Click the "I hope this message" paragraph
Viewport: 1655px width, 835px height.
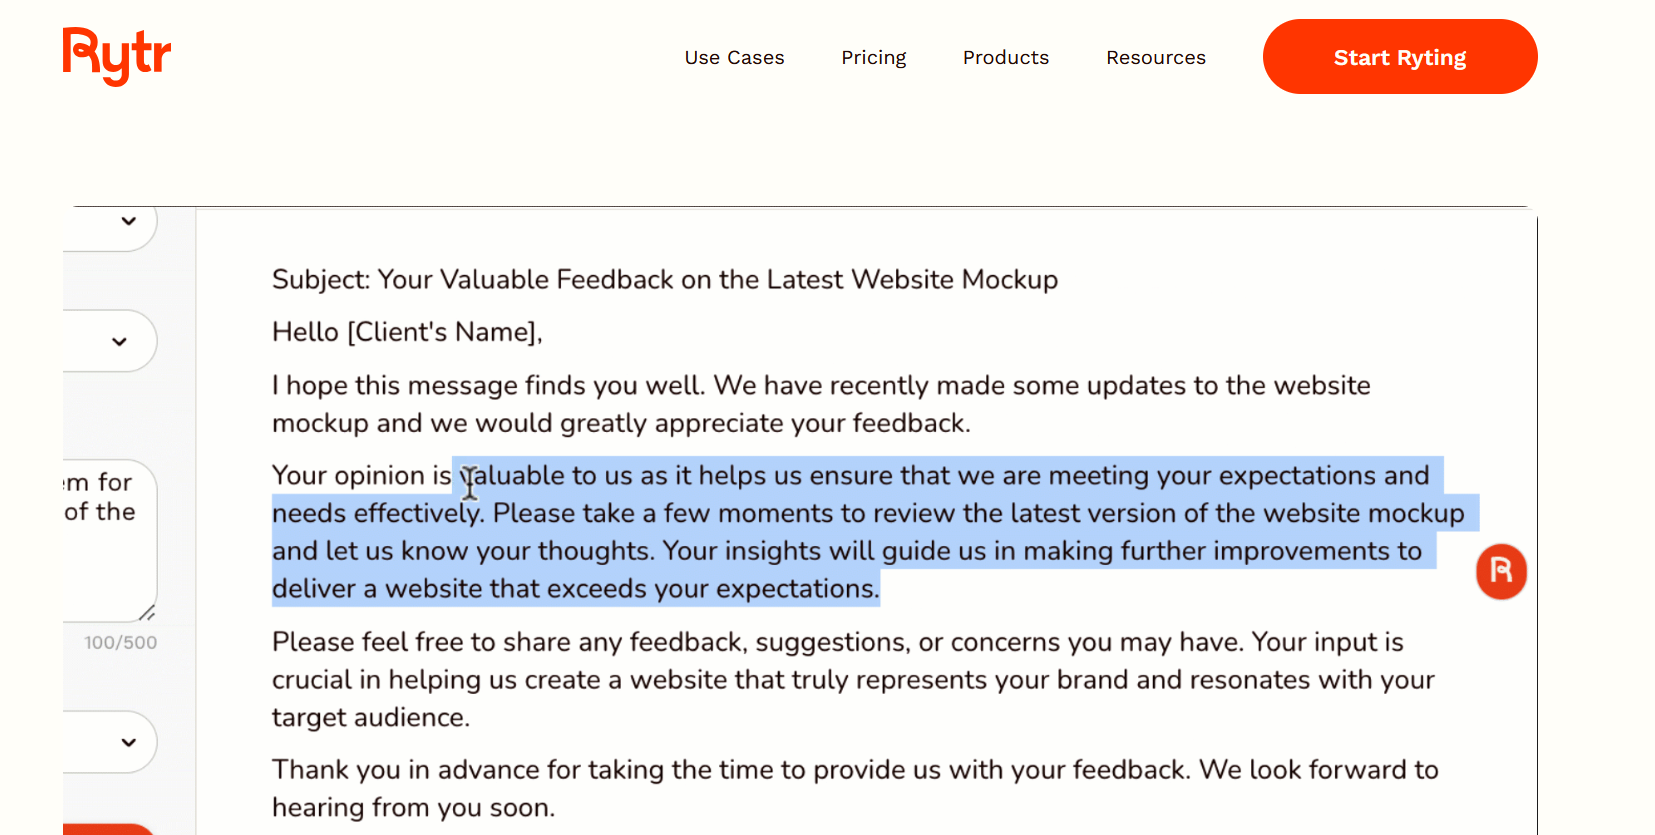pyautogui.click(x=820, y=404)
